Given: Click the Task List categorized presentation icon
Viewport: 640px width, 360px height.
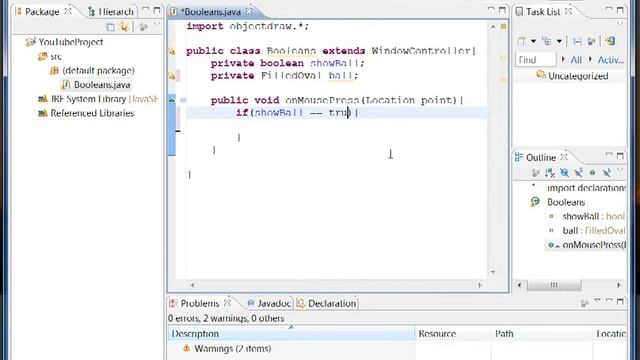Looking at the screenshot, I should point(546,41).
